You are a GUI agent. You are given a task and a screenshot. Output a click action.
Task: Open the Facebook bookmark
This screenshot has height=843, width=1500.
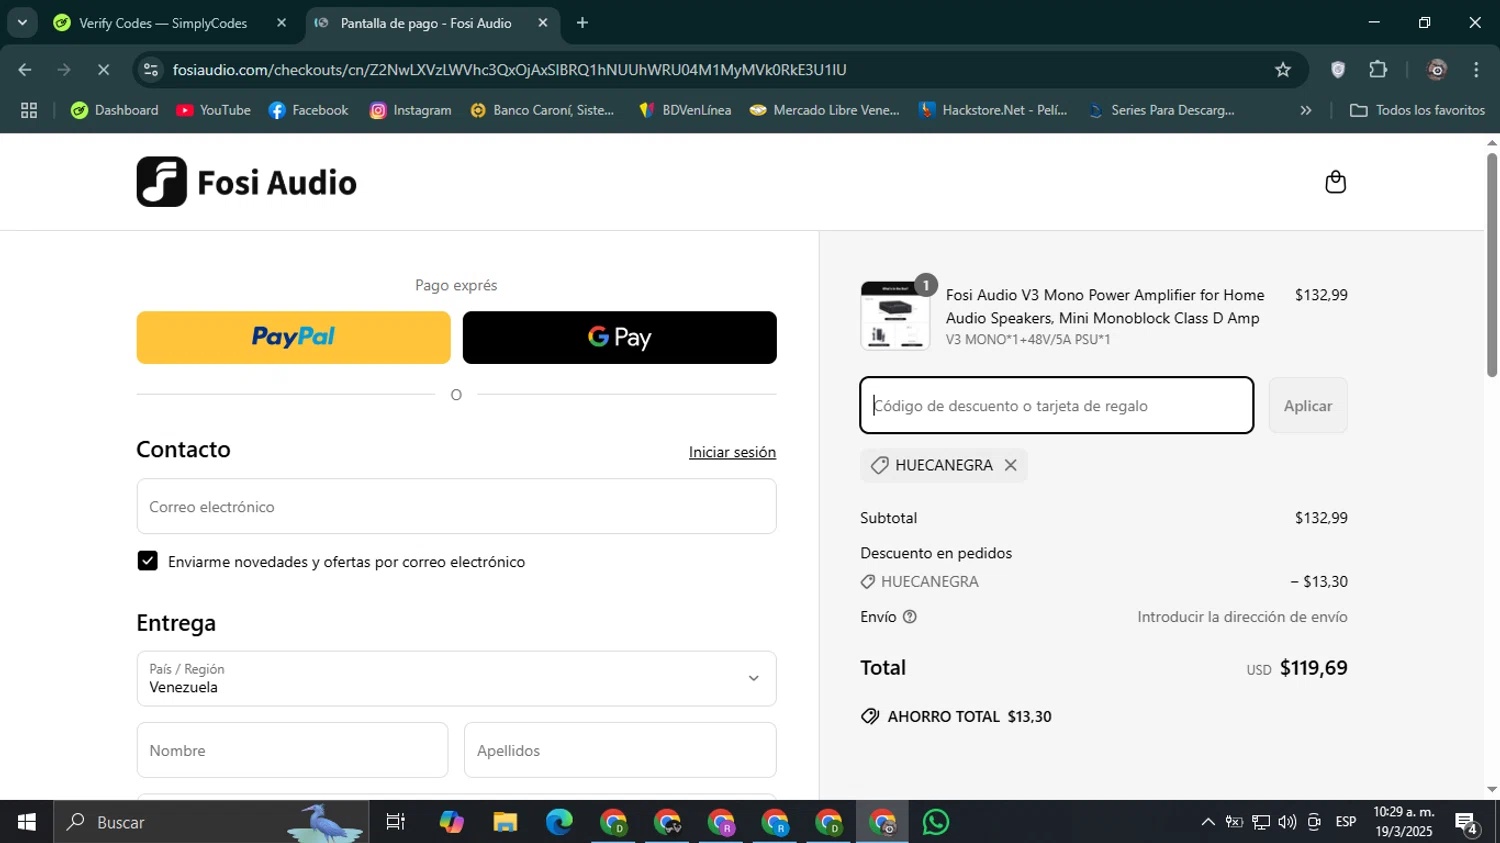[x=309, y=110]
